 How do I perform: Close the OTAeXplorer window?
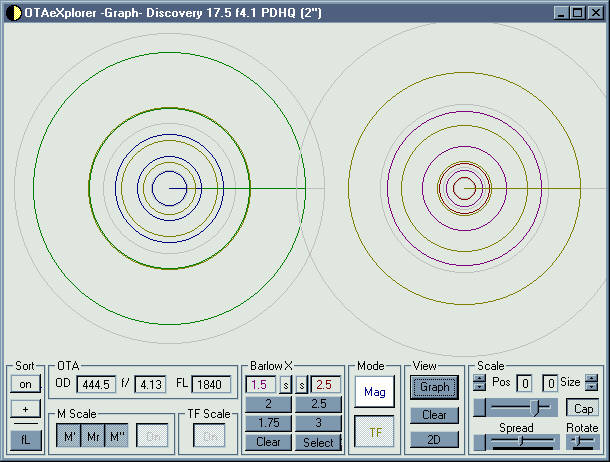point(596,13)
